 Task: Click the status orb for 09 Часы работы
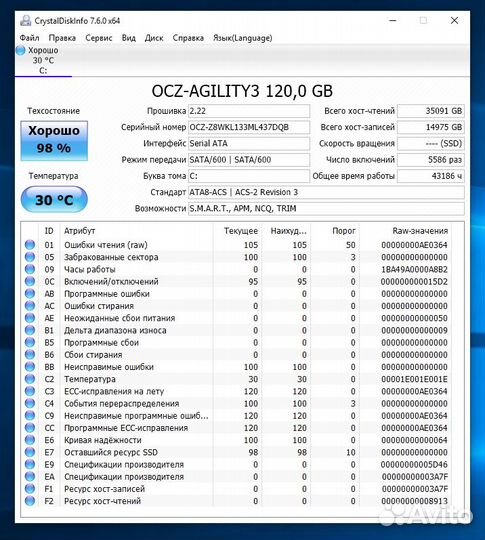tap(30, 269)
